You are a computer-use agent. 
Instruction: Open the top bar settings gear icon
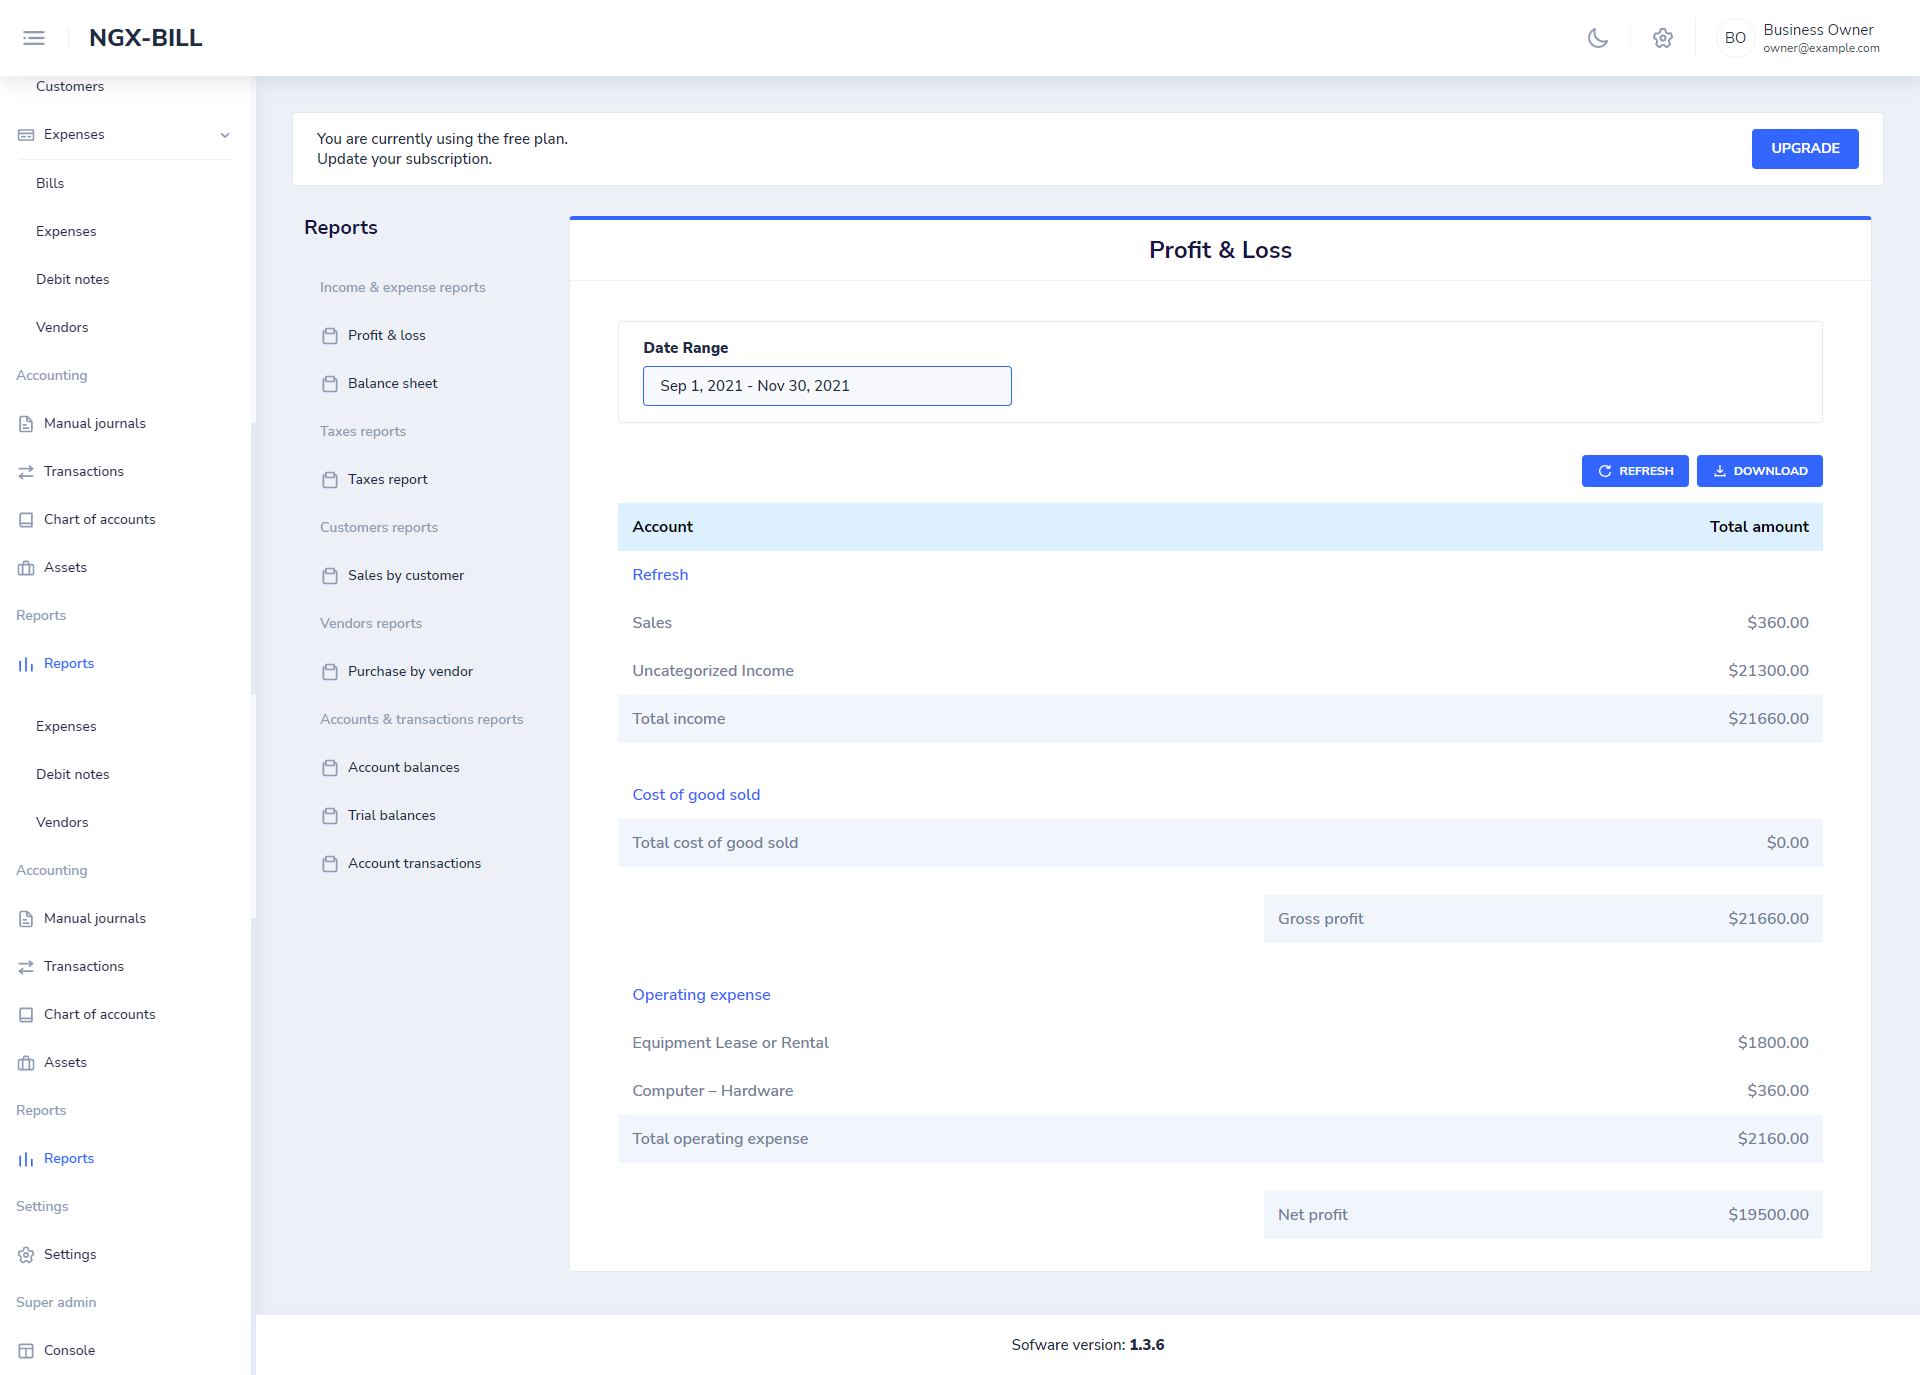click(1663, 38)
